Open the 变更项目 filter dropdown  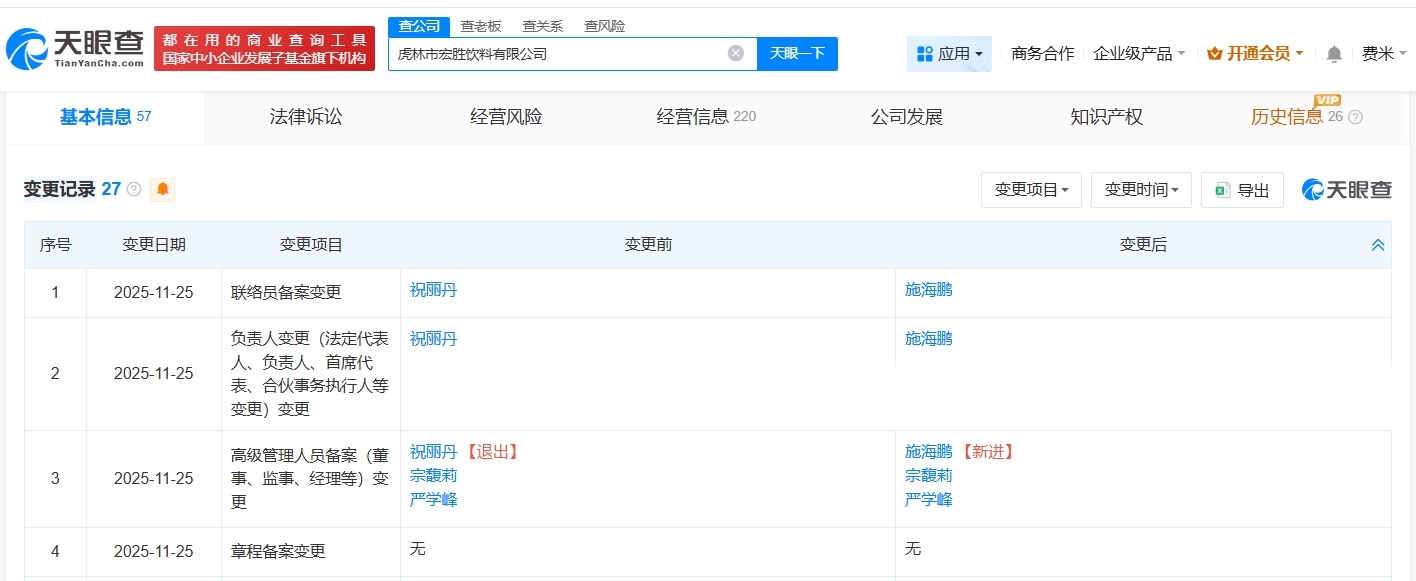click(x=1031, y=189)
